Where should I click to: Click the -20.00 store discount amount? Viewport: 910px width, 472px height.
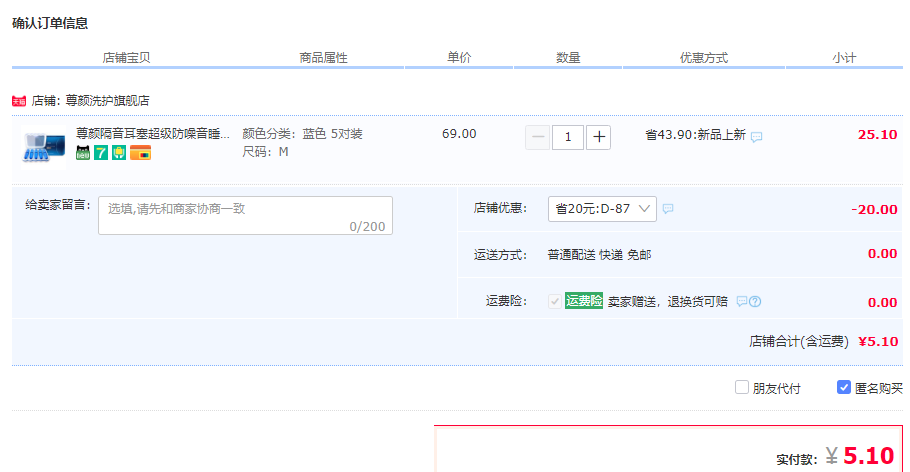[x=874, y=210]
